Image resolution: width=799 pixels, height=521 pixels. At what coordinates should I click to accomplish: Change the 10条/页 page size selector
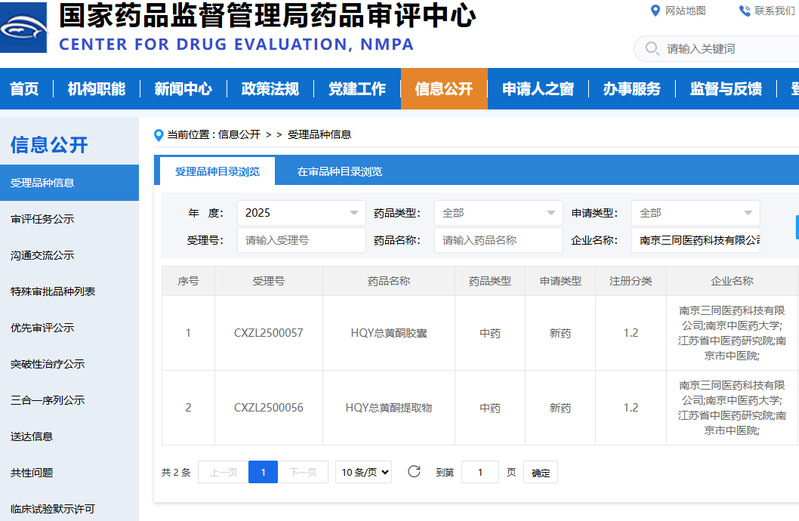pyautogui.click(x=363, y=472)
